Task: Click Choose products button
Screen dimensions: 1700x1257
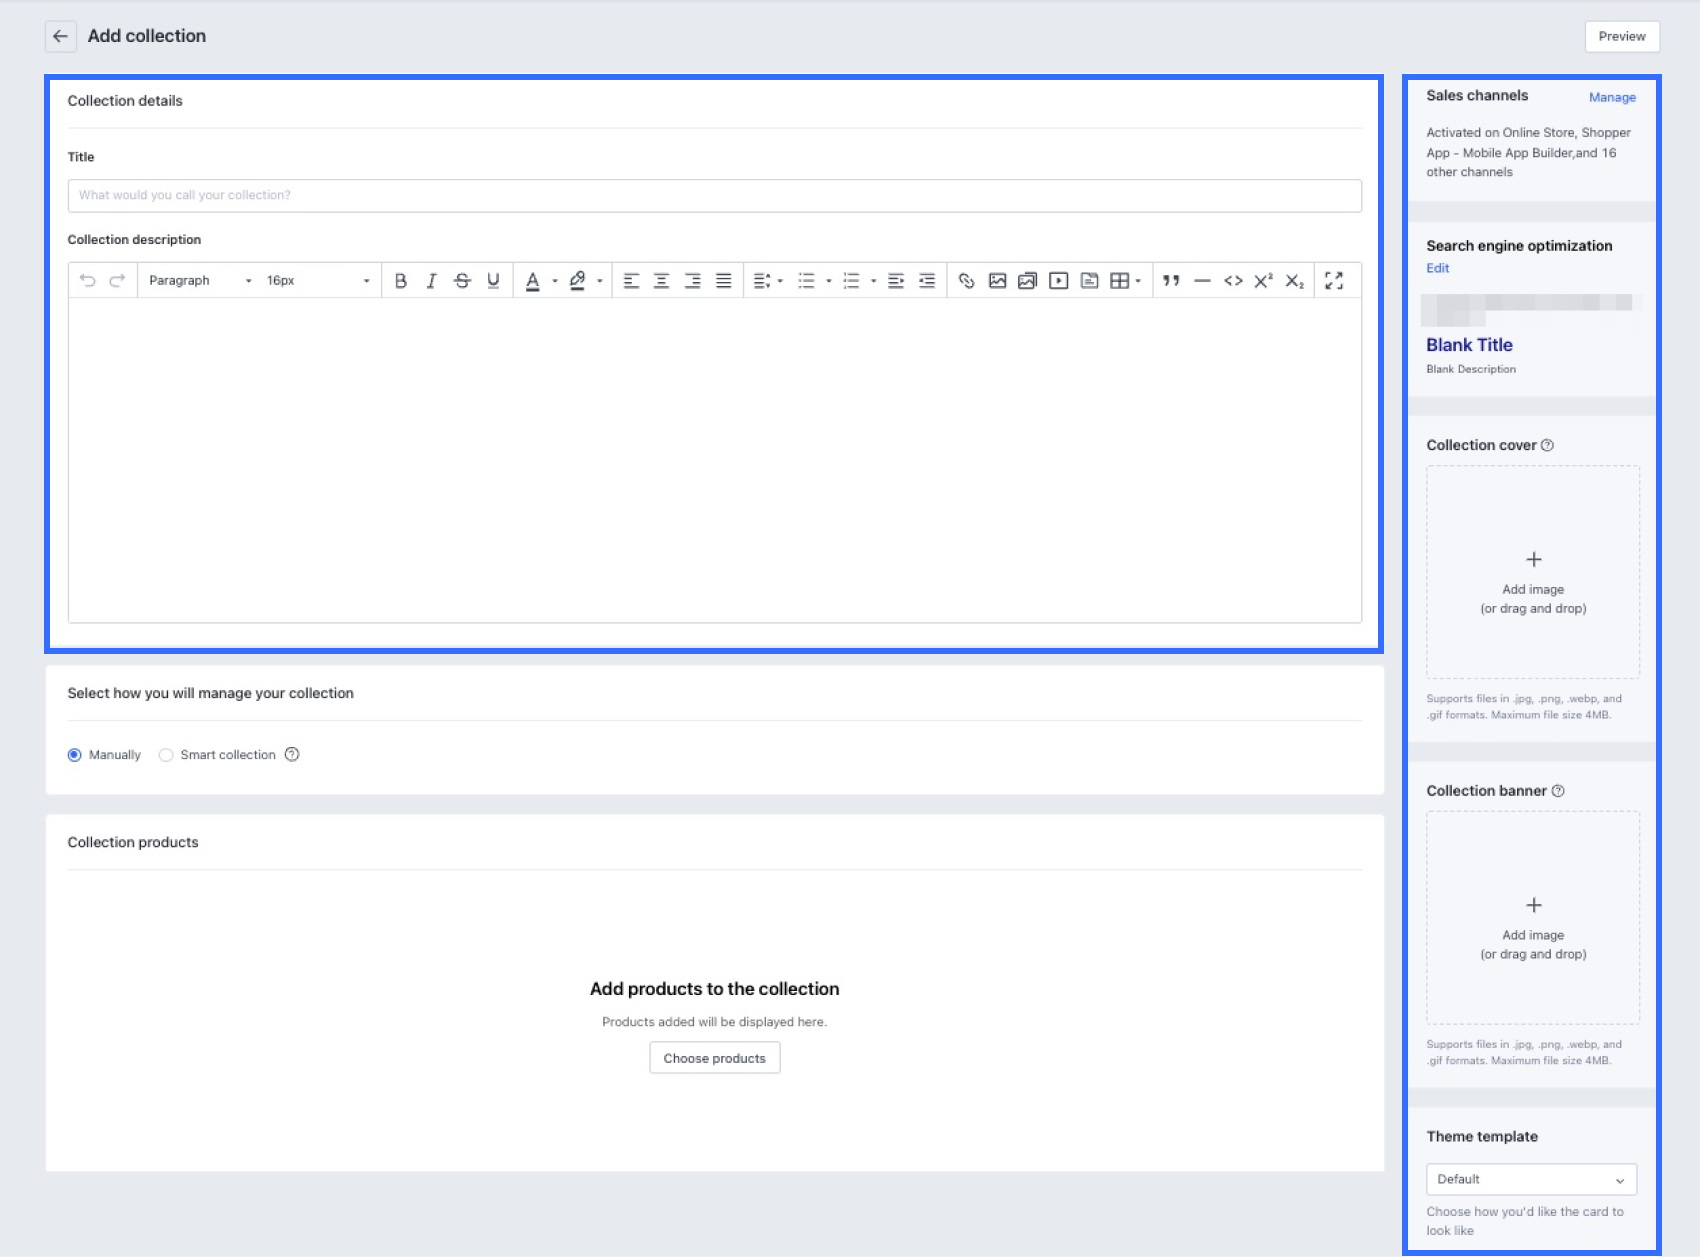Action: [x=714, y=1058]
